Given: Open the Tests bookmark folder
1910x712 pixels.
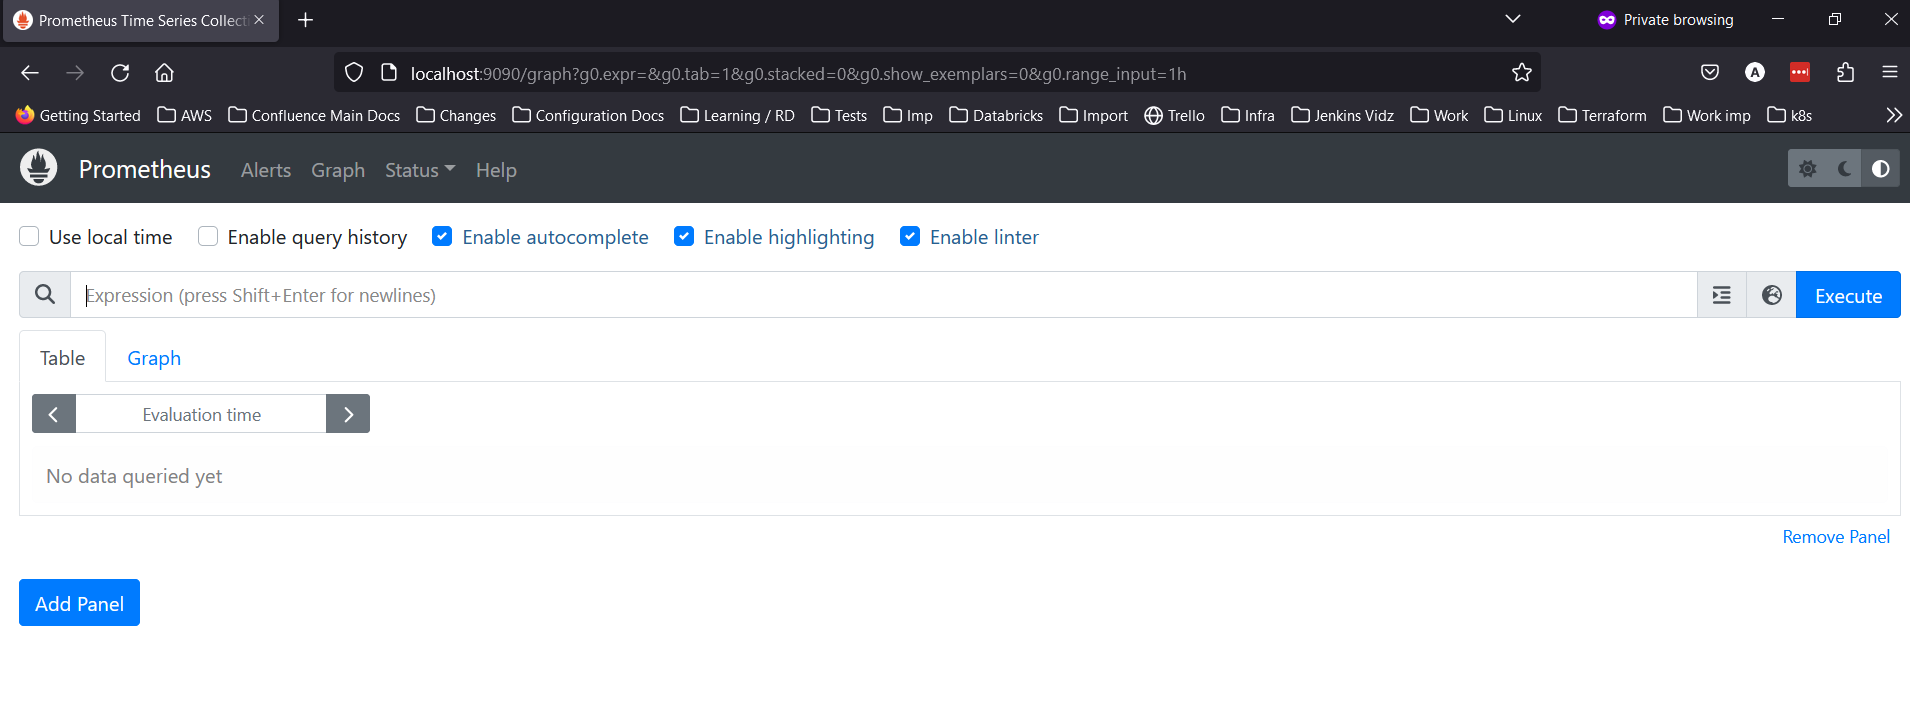Looking at the screenshot, I should pos(839,115).
